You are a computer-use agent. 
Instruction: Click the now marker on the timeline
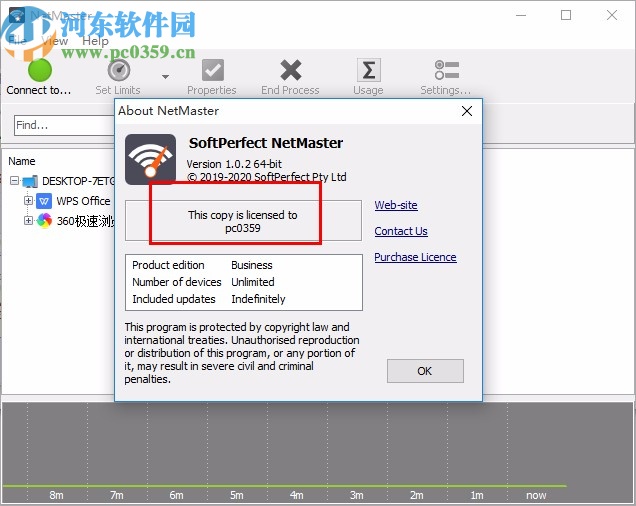pos(536,495)
